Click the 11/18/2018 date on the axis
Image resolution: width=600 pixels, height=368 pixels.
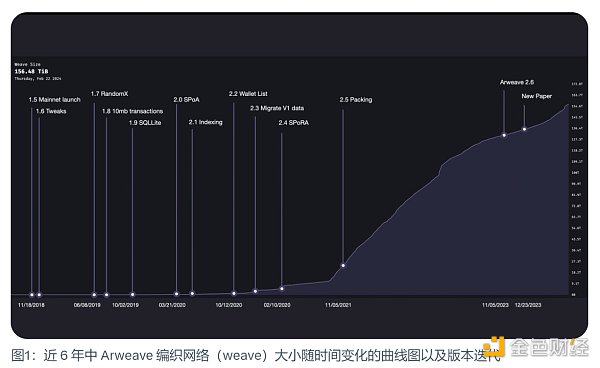[x=31, y=305]
